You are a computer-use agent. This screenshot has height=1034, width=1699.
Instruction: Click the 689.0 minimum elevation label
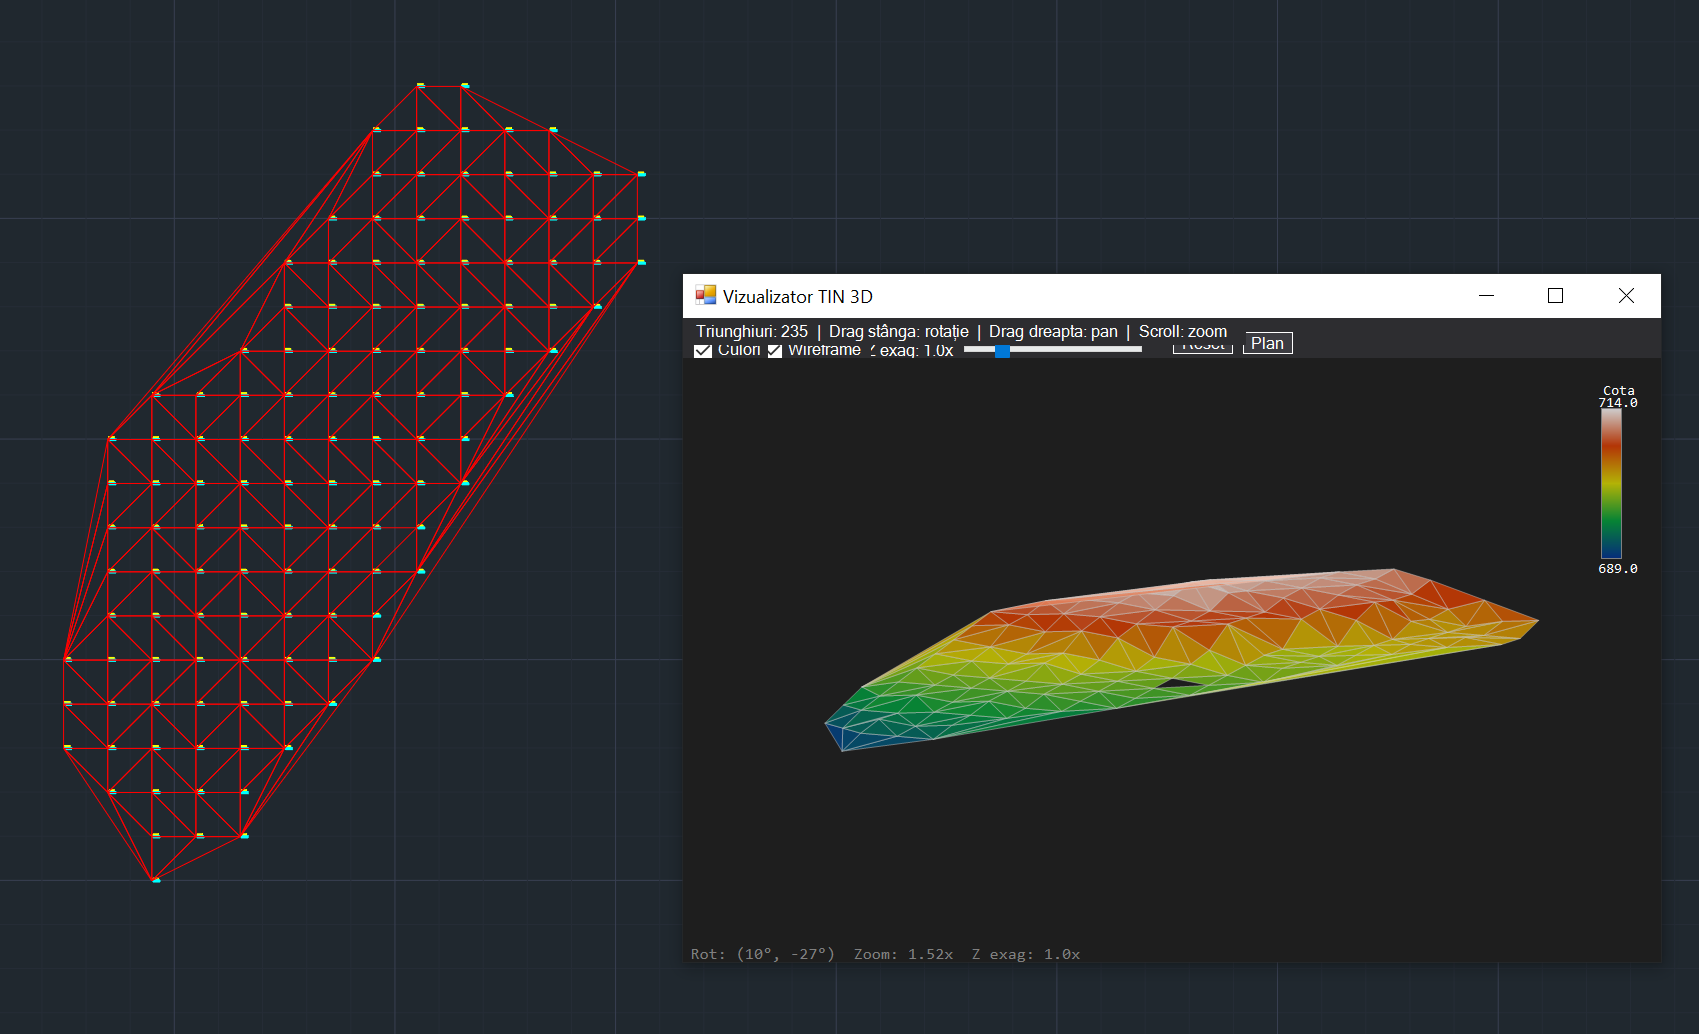point(1617,568)
